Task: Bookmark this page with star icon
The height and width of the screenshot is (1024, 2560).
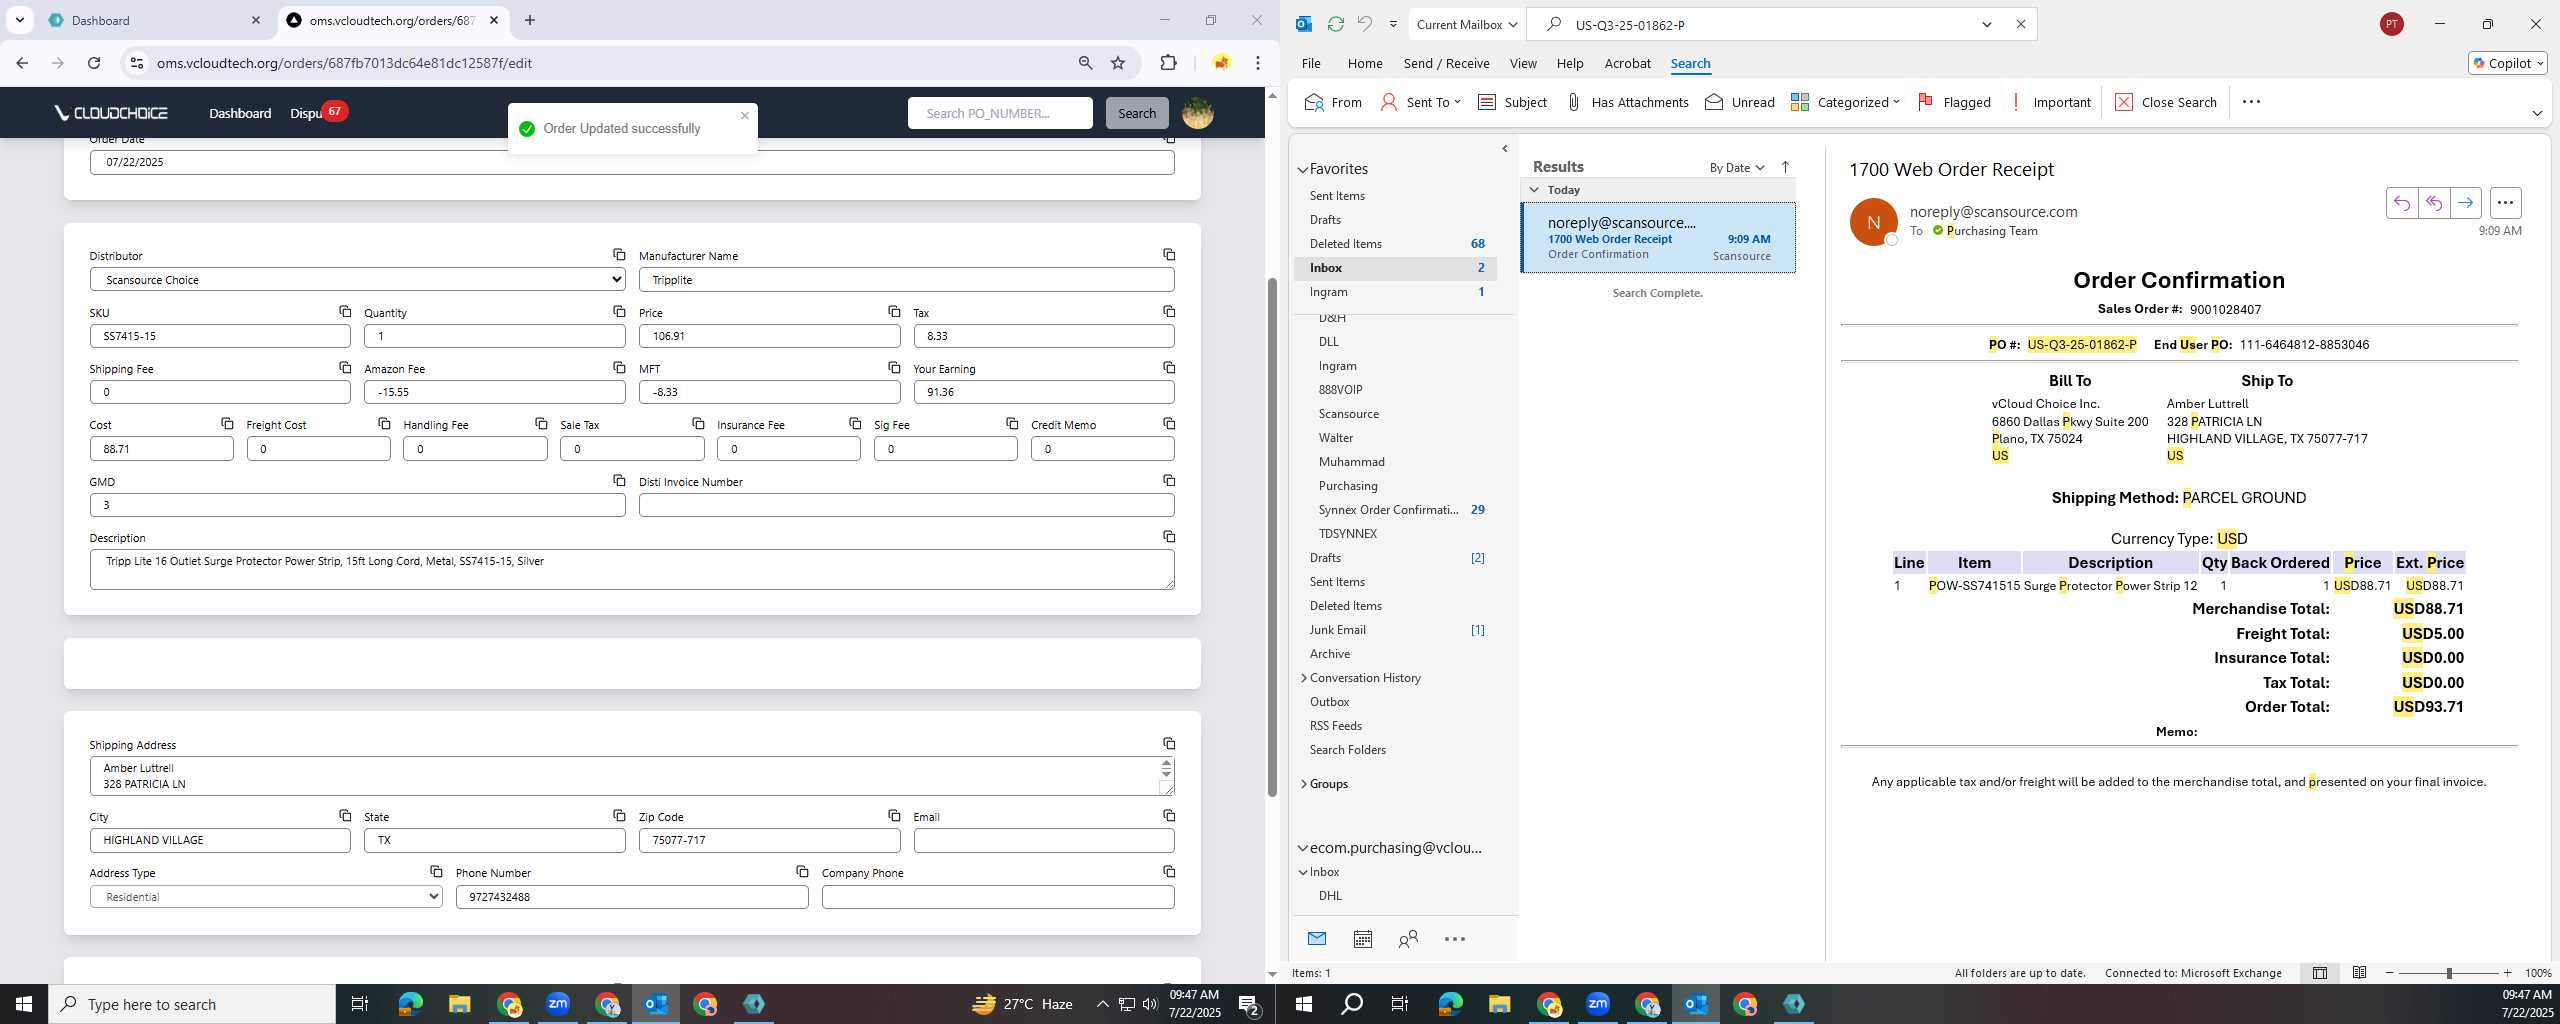Action: [1118, 63]
